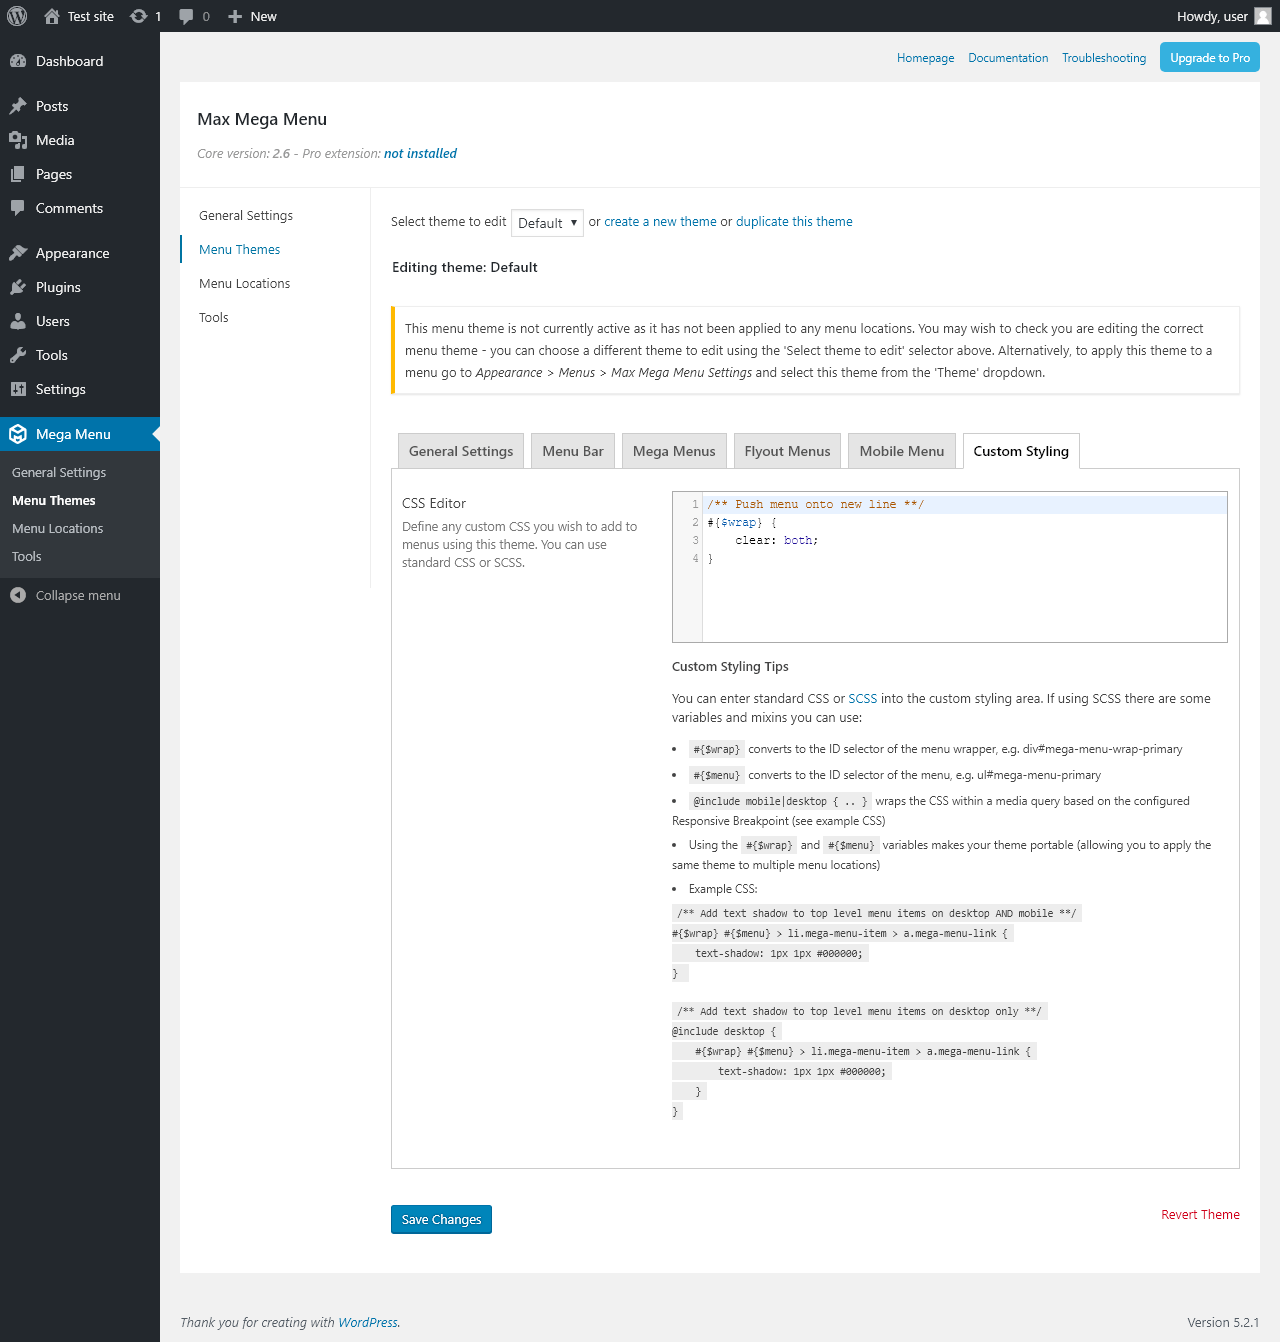Follow the 'create a new theme' link

tap(660, 222)
